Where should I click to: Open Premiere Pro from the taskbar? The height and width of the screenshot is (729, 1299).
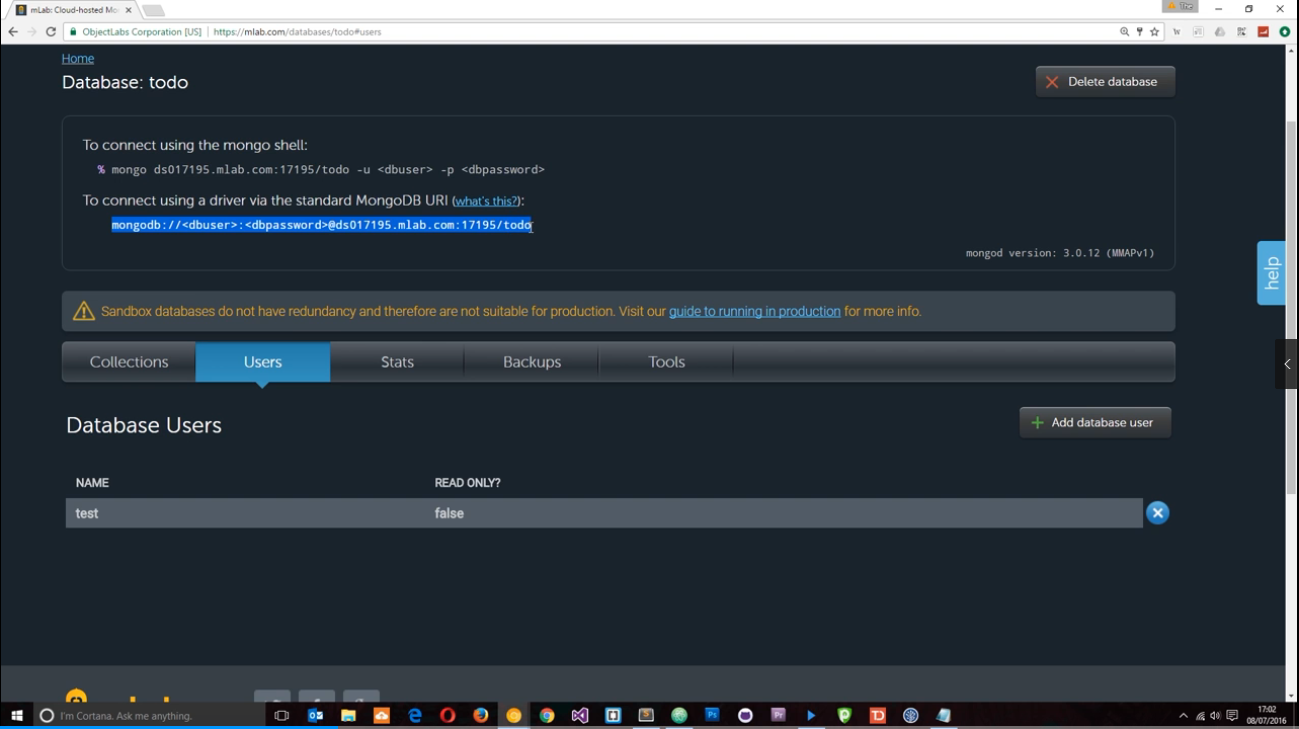click(778, 715)
